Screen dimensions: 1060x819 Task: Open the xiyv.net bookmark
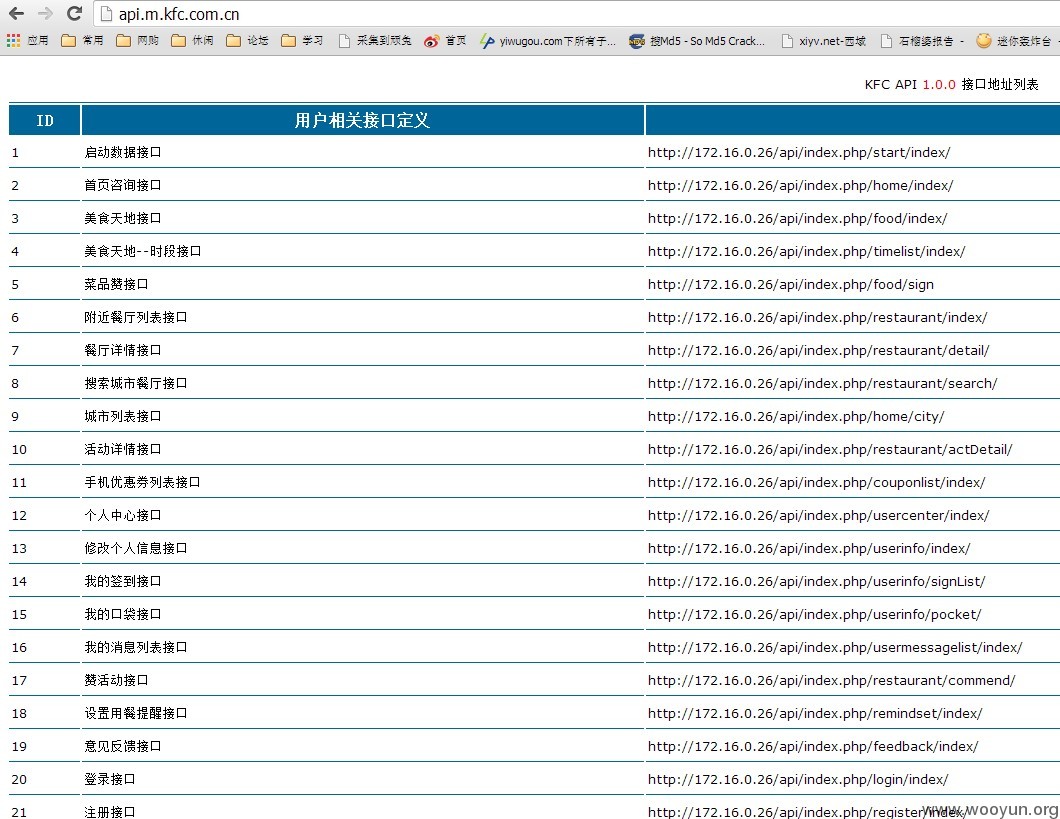point(823,41)
